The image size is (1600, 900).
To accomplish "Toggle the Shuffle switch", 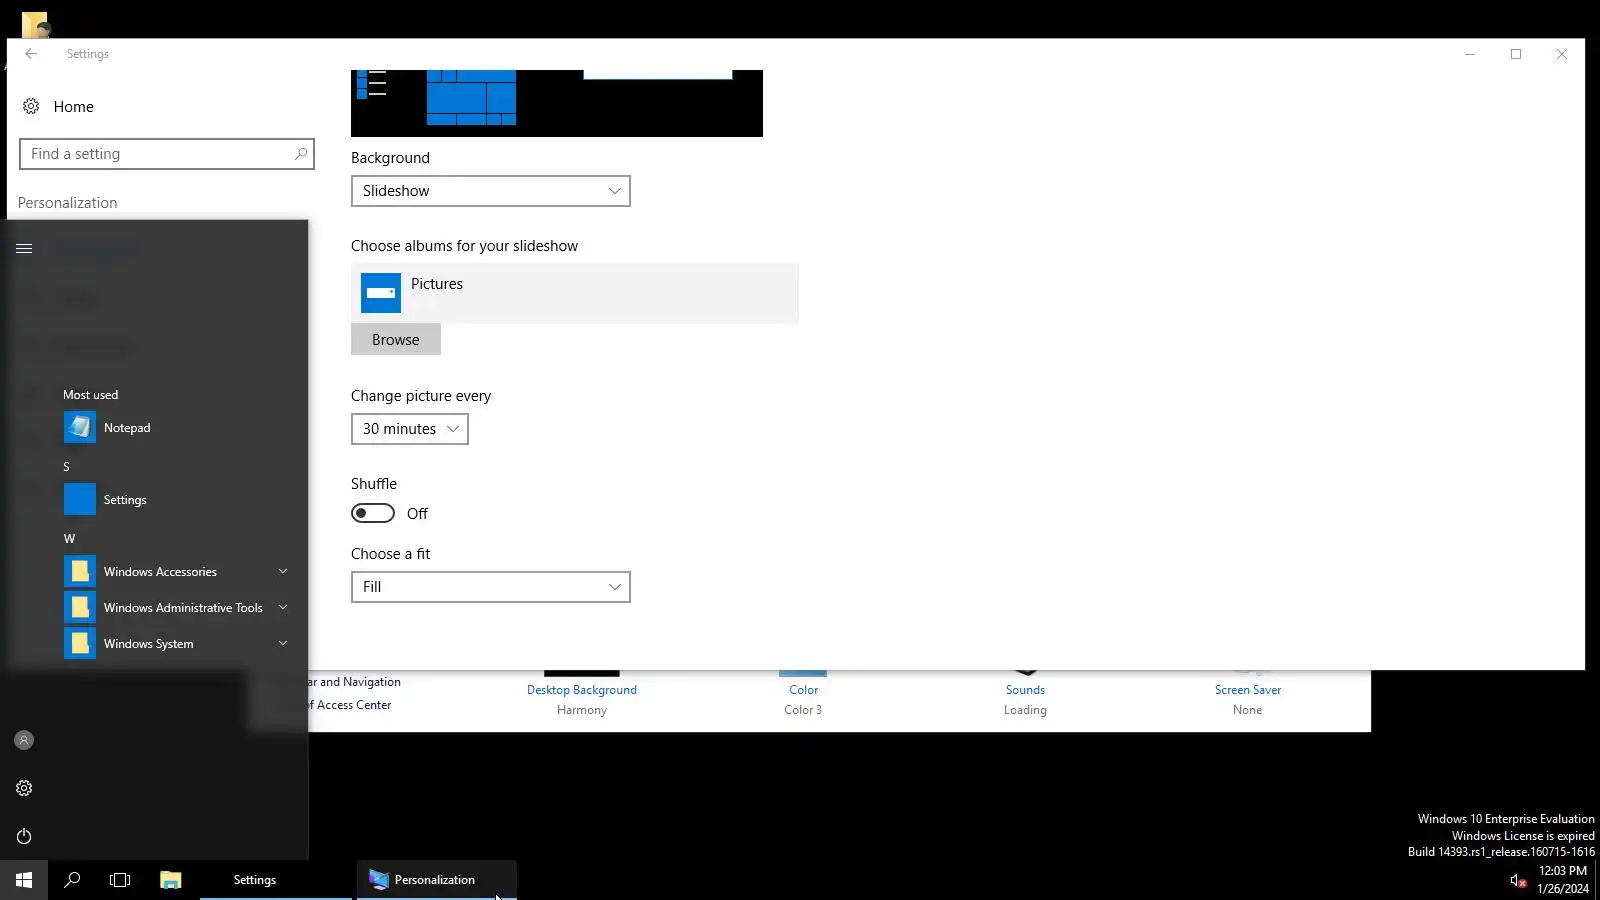I will (x=373, y=513).
